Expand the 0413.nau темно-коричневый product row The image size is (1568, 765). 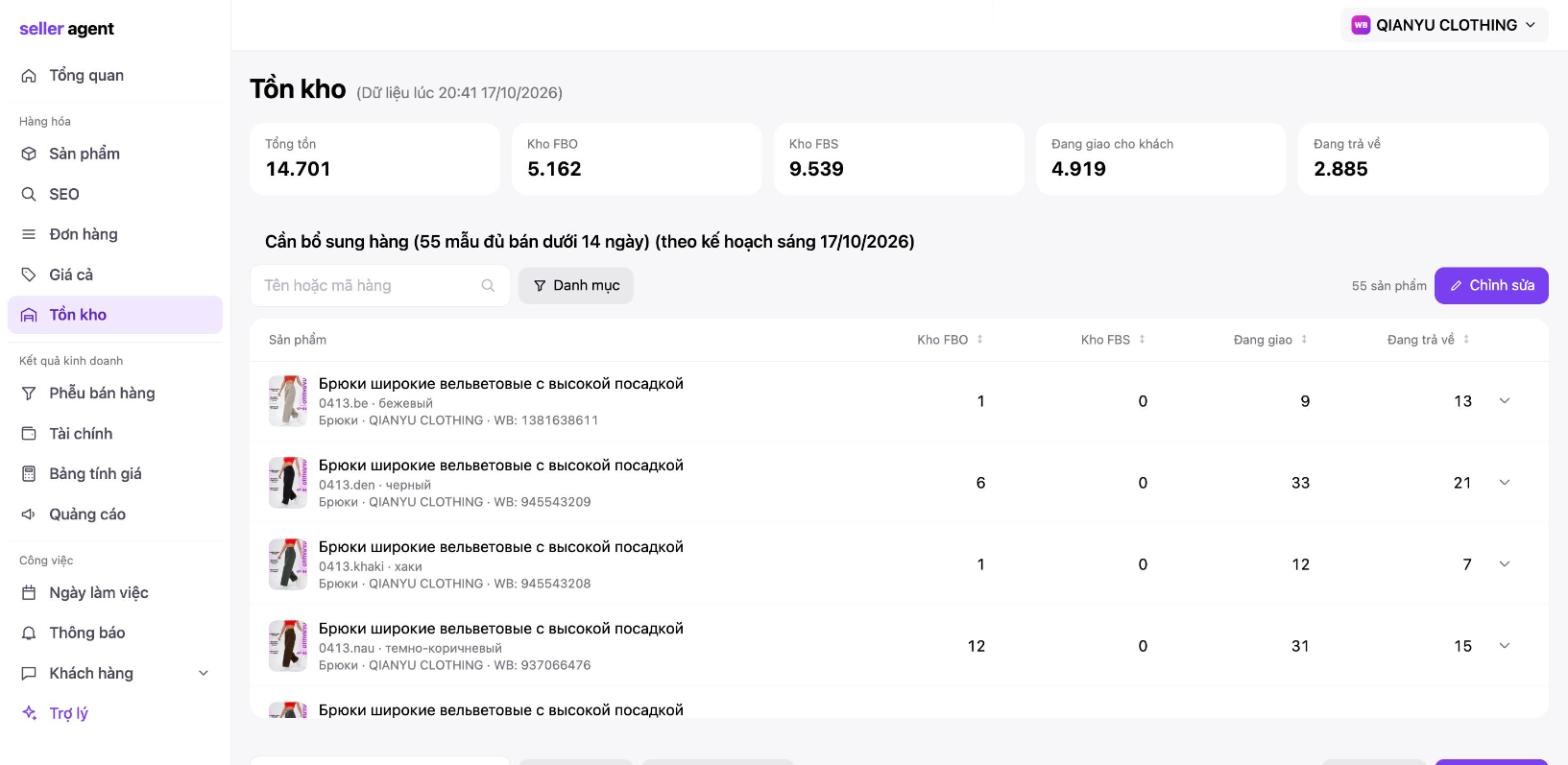click(1504, 646)
